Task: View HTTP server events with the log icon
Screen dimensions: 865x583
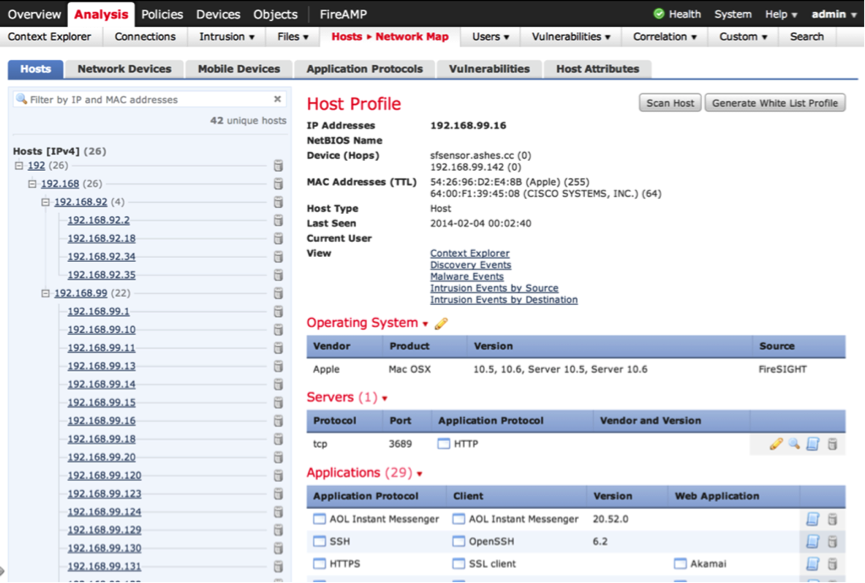Action: click(x=813, y=443)
